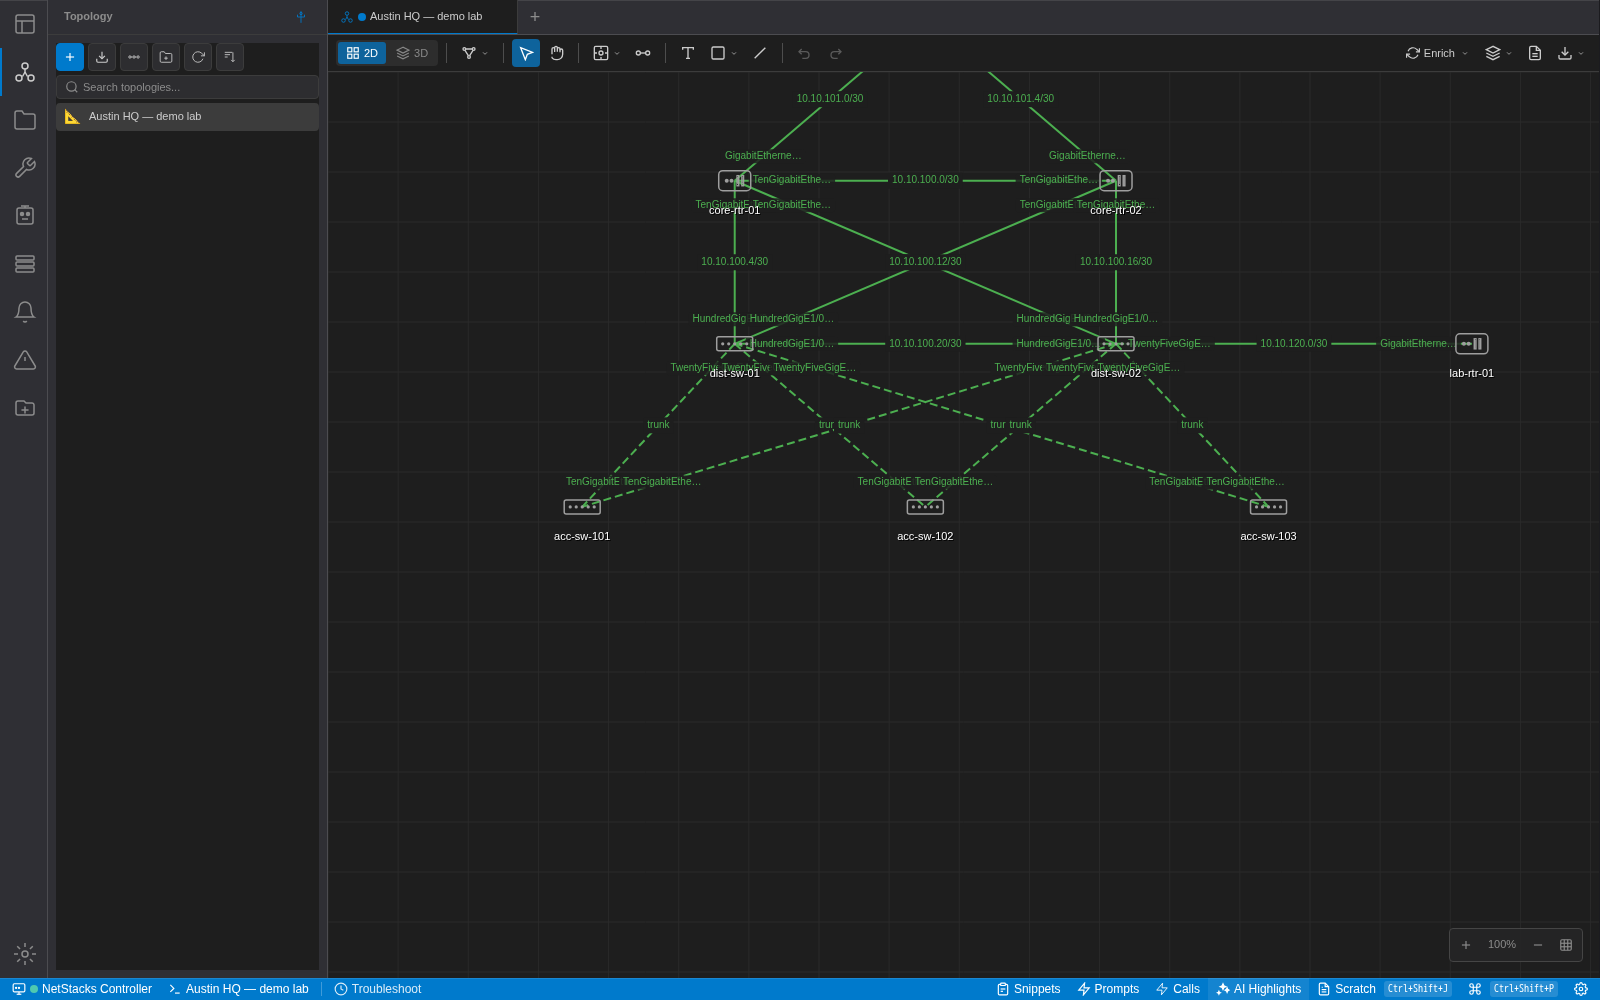Open the layout graph dropdown

[x=475, y=53]
